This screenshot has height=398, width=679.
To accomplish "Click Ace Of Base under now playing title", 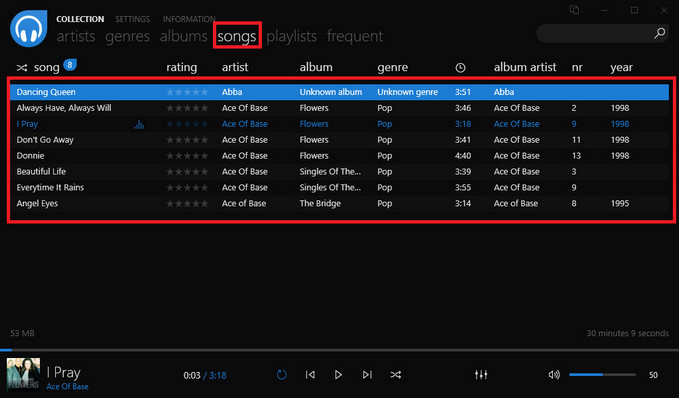I will tap(68, 387).
